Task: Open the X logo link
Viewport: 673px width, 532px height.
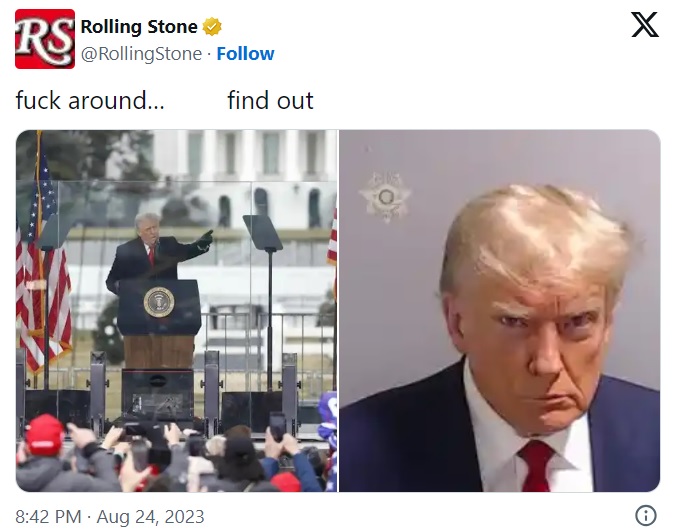Action: coord(645,24)
